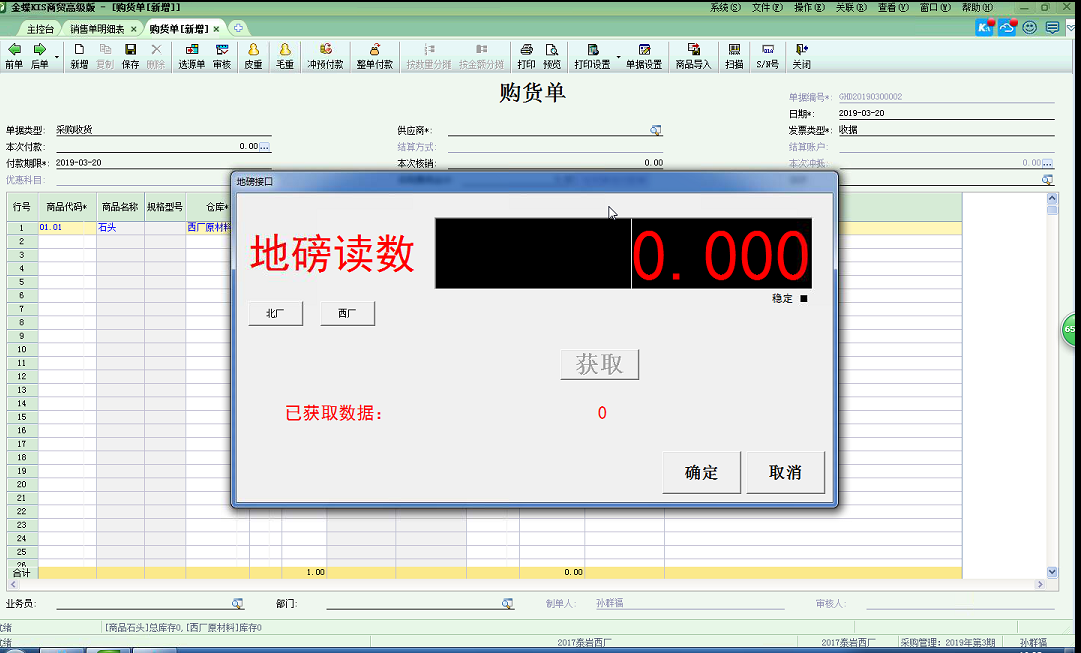Click the 保存 (Save) toolbar icon
This screenshot has width=1081, height=653.
[x=130, y=55]
